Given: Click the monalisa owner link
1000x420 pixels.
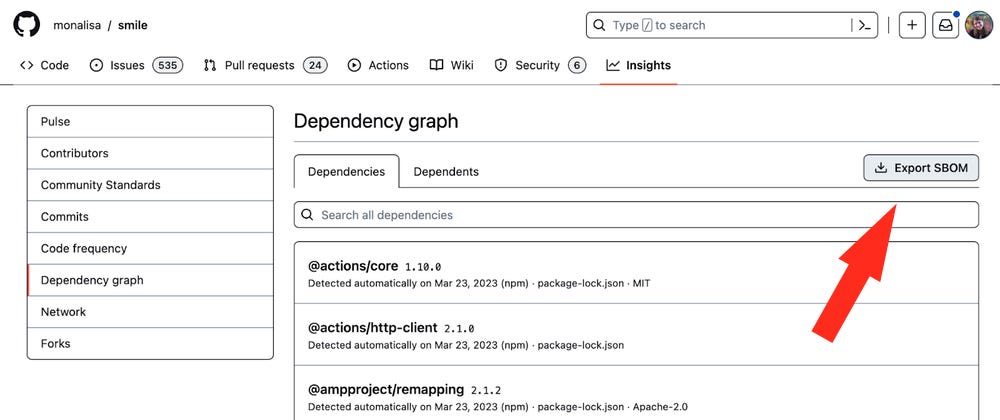Looking at the screenshot, I should coord(77,25).
